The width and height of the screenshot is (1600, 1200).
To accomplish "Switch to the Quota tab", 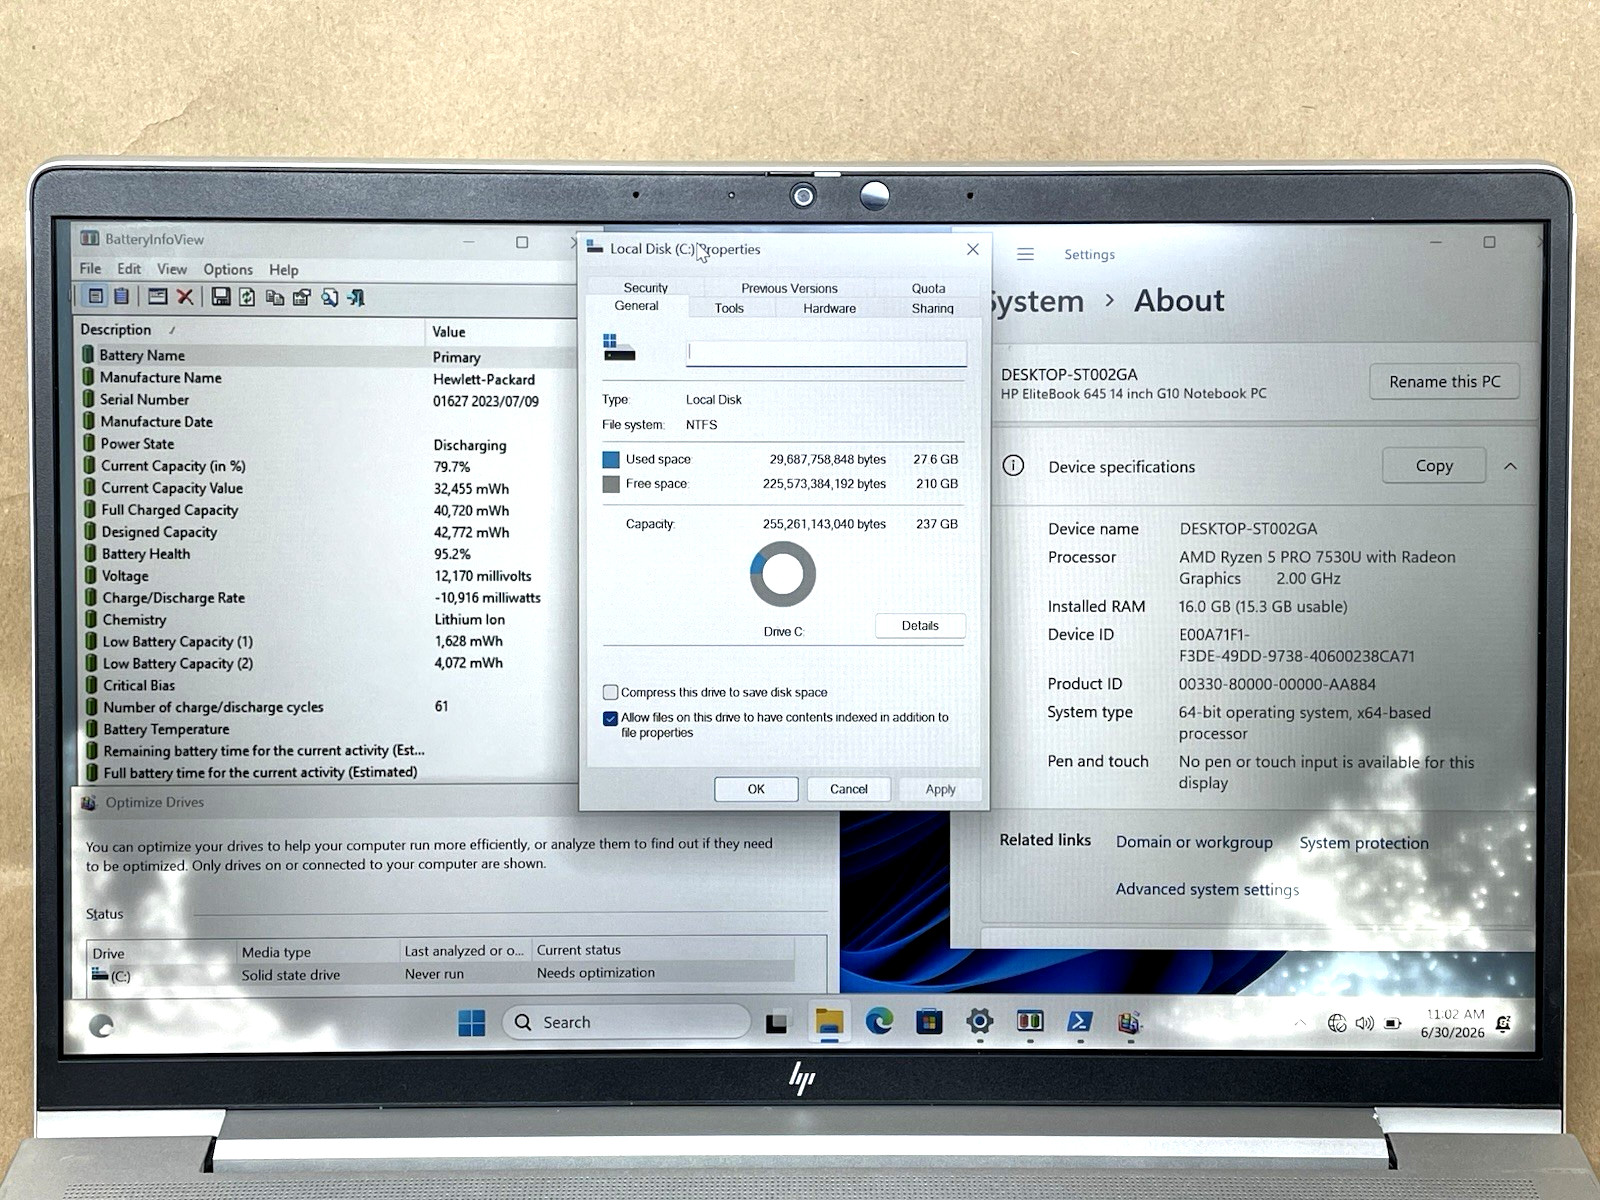I will pyautogui.click(x=928, y=288).
